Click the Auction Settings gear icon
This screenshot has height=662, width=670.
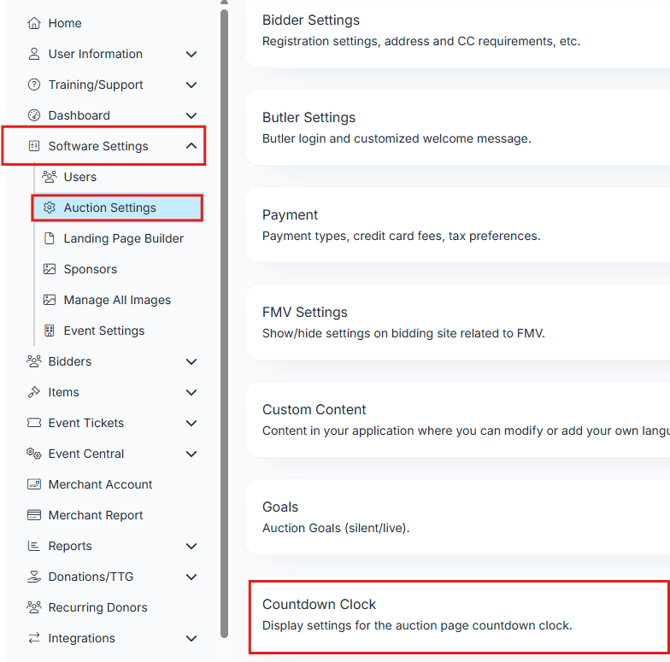pyautogui.click(x=49, y=208)
